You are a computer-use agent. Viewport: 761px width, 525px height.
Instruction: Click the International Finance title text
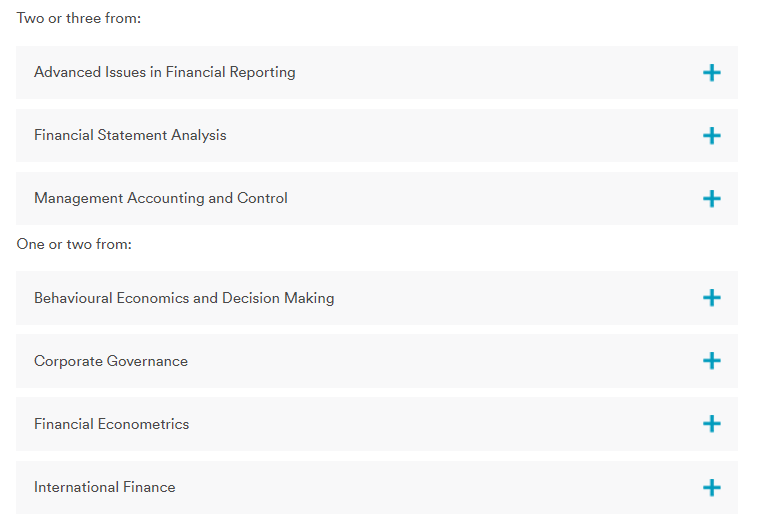coord(105,487)
